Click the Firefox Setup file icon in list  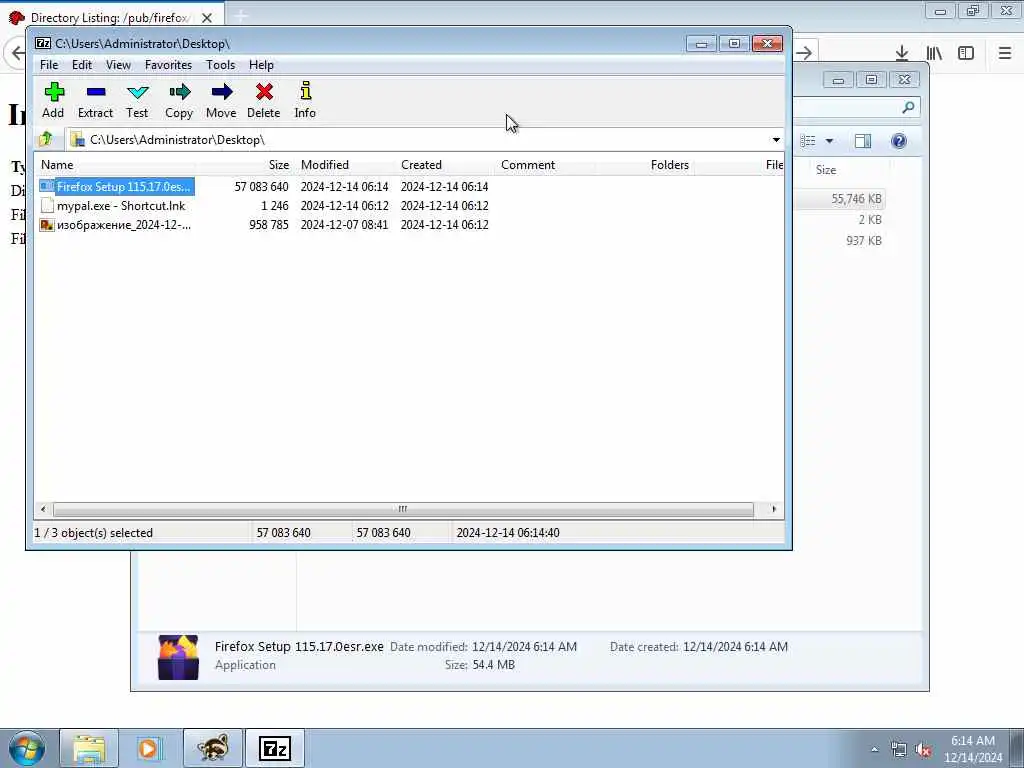(x=46, y=187)
